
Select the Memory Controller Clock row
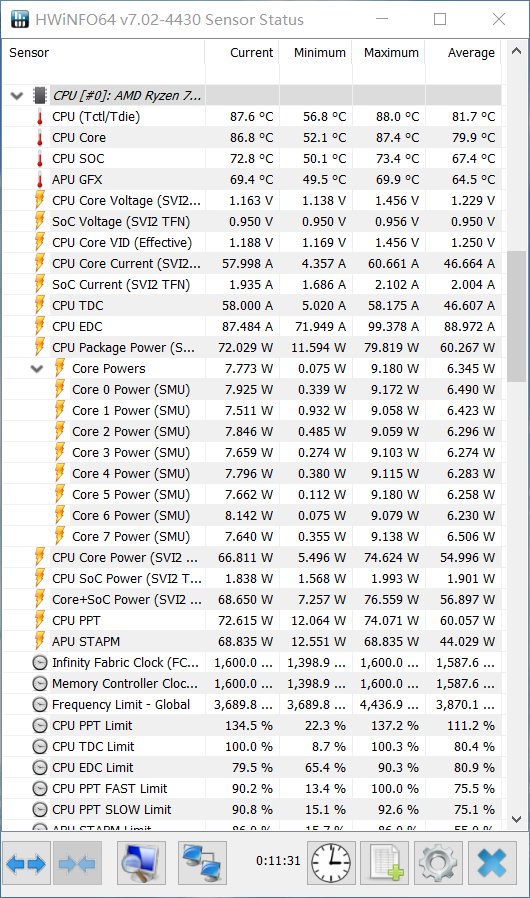(252, 684)
